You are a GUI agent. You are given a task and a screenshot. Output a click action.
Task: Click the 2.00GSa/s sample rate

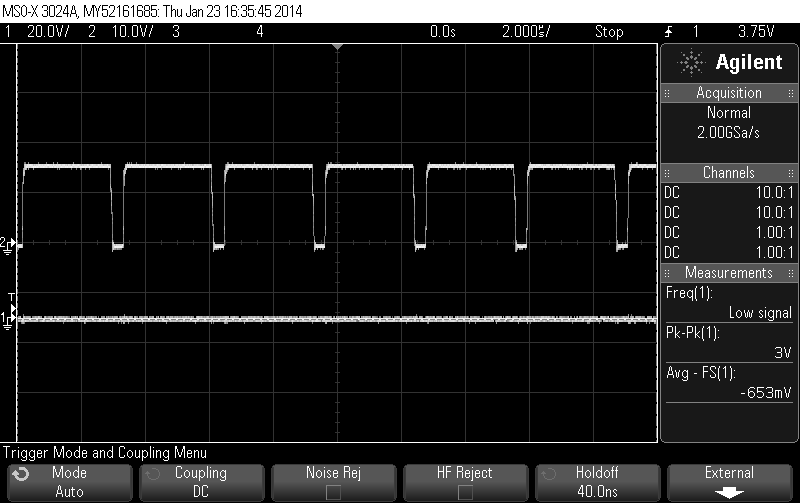coord(729,133)
